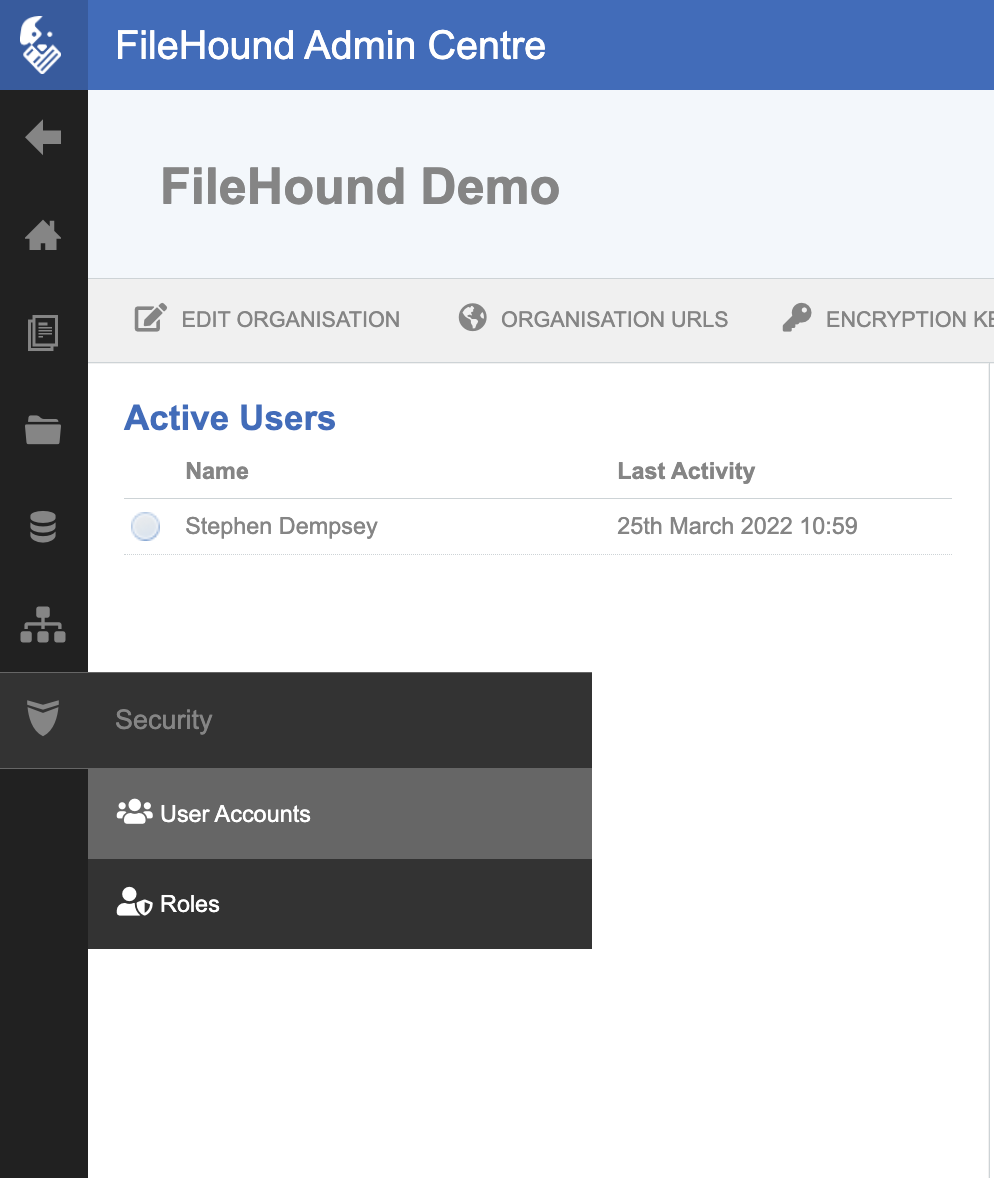The width and height of the screenshot is (994, 1178).
Task: Open the home sidebar icon
Action: (43, 235)
